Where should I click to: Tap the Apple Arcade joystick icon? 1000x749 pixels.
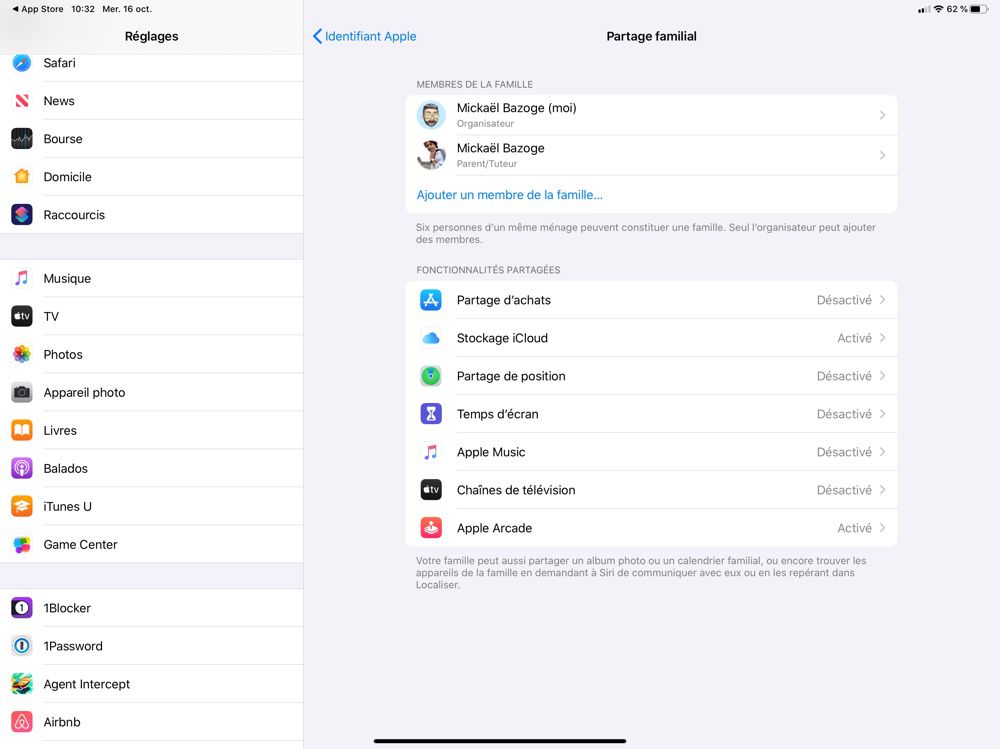tap(431, 528)
